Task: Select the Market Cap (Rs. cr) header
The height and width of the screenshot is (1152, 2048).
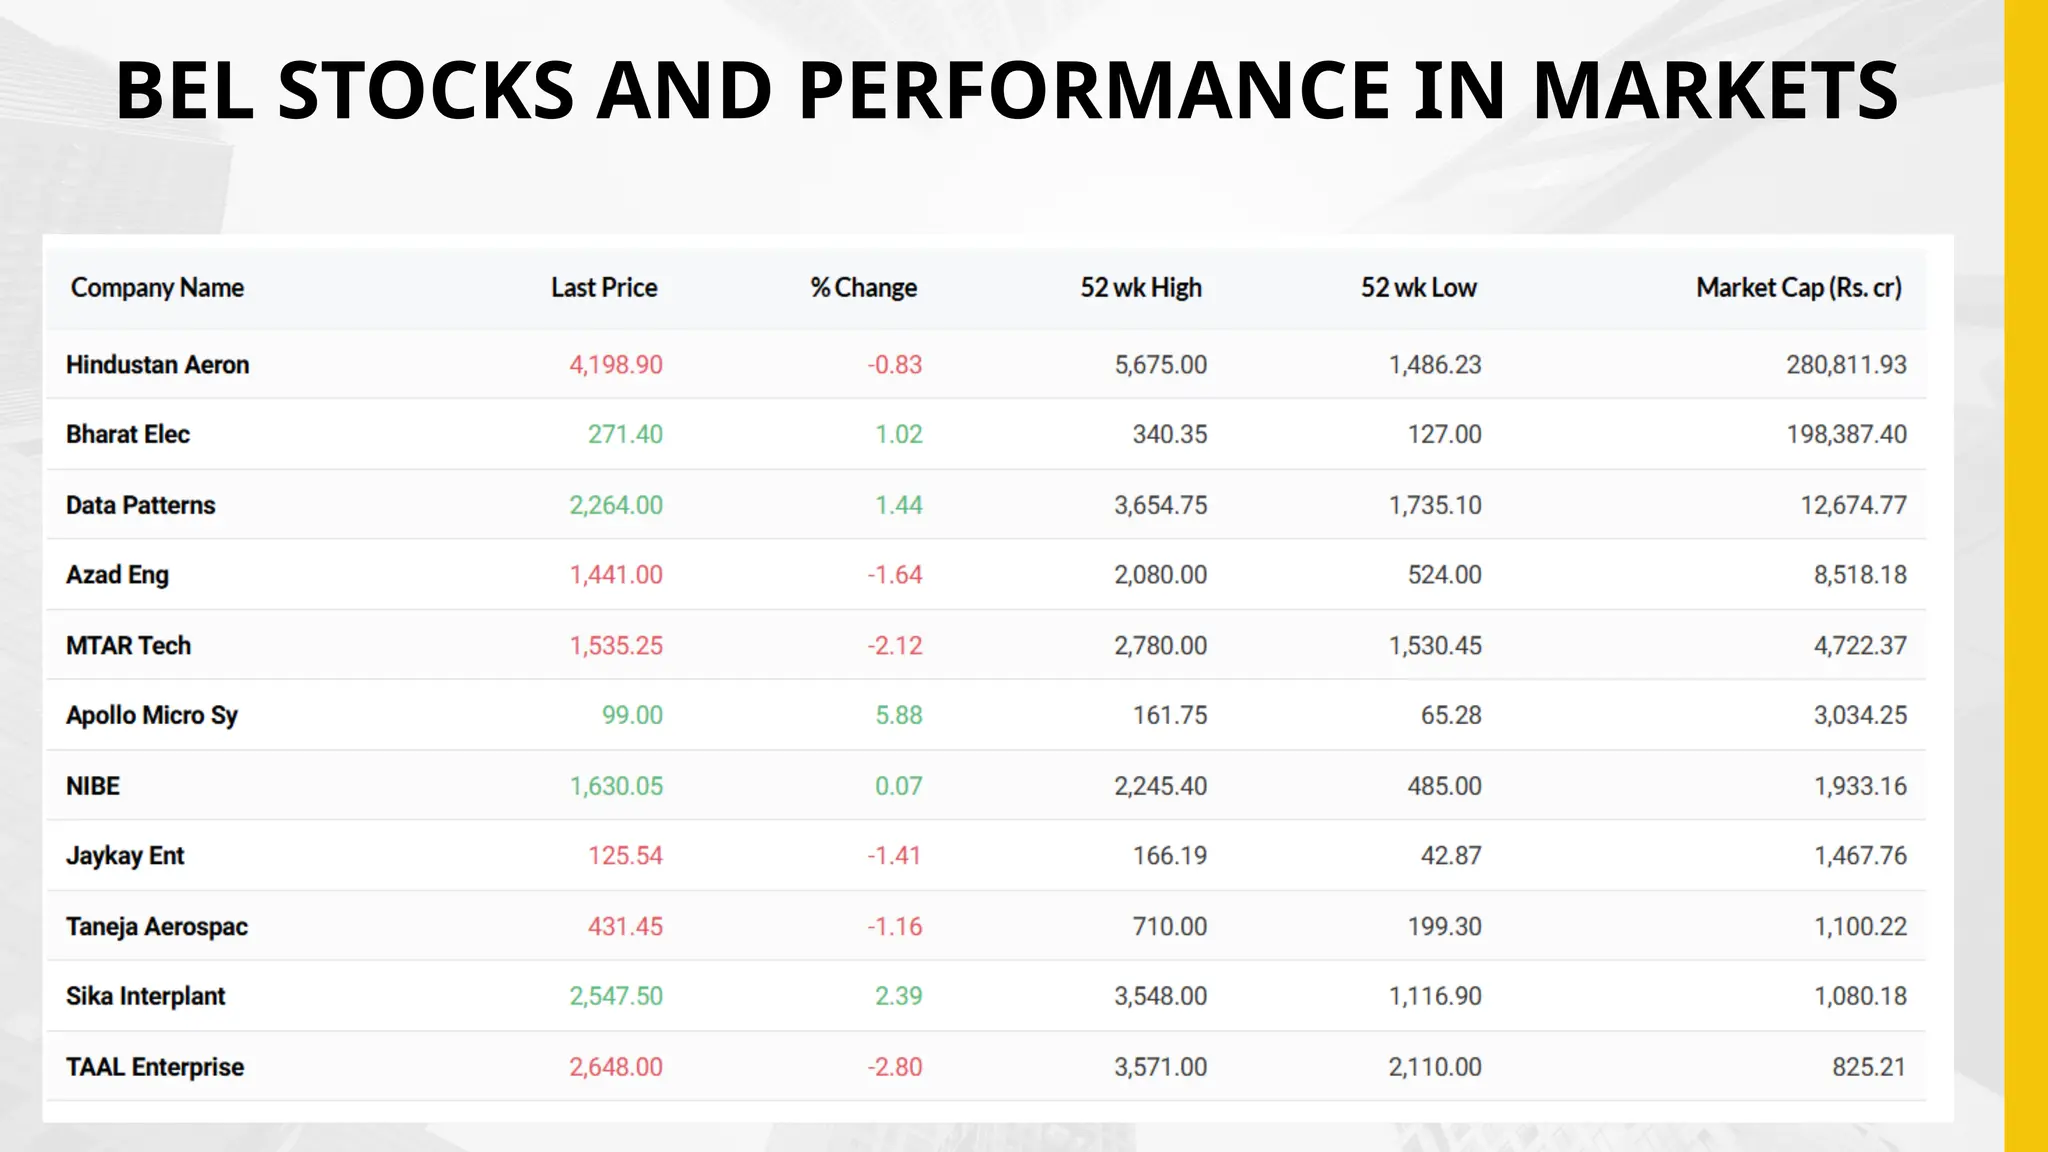Action: [x=1799, y=288]
